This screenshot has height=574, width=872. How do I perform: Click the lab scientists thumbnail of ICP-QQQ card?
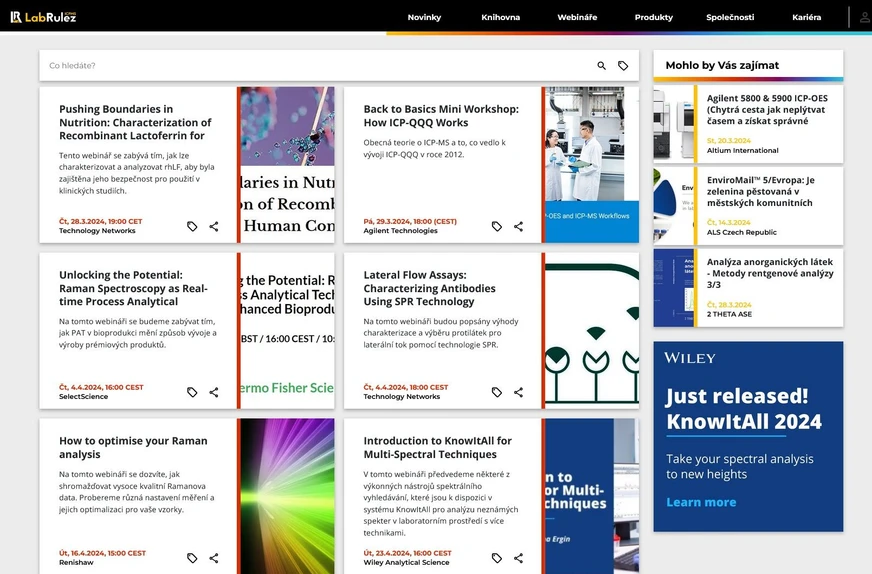click(592, 165)
